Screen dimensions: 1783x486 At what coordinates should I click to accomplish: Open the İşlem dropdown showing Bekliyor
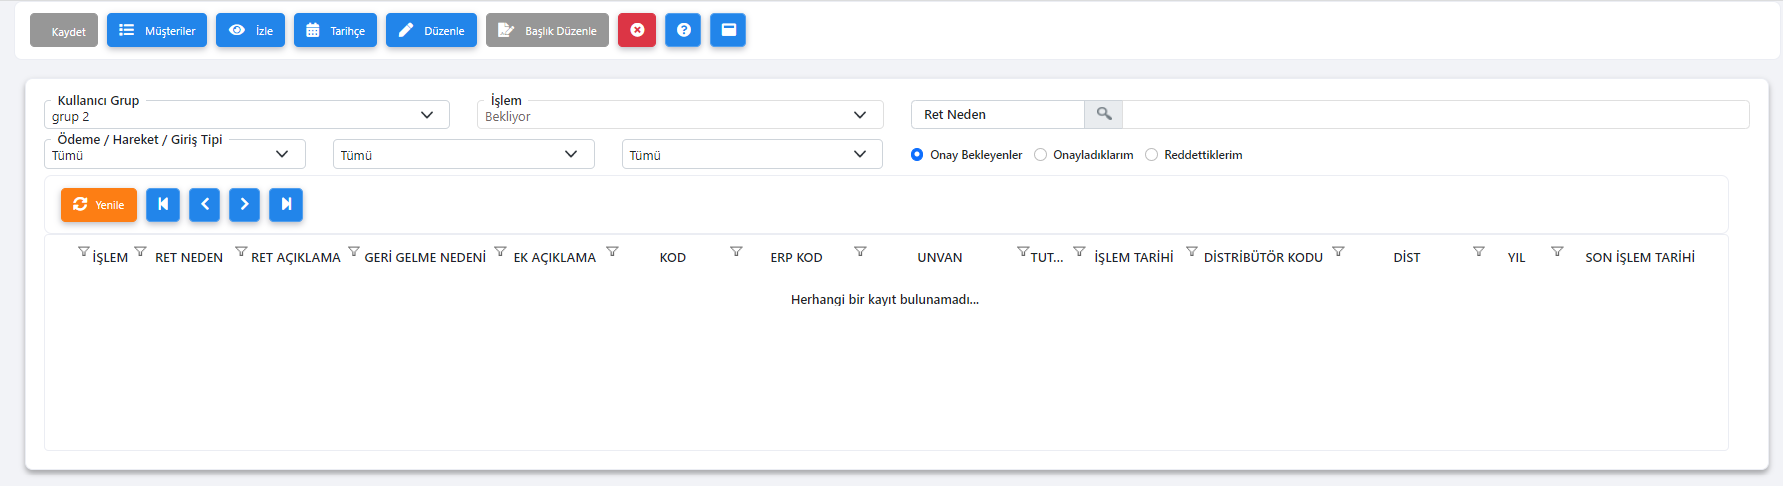(680, 115)
